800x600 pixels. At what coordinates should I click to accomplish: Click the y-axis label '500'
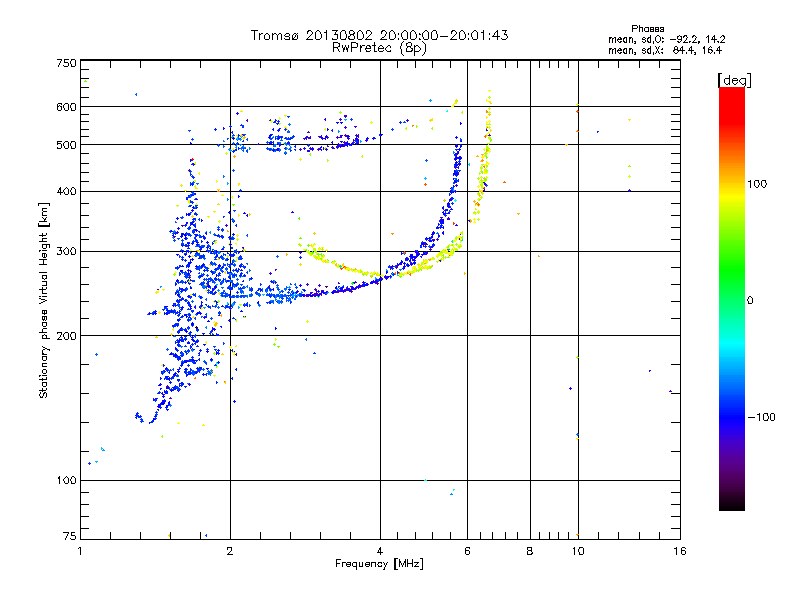pyautogui.click(x=67, y=145)
